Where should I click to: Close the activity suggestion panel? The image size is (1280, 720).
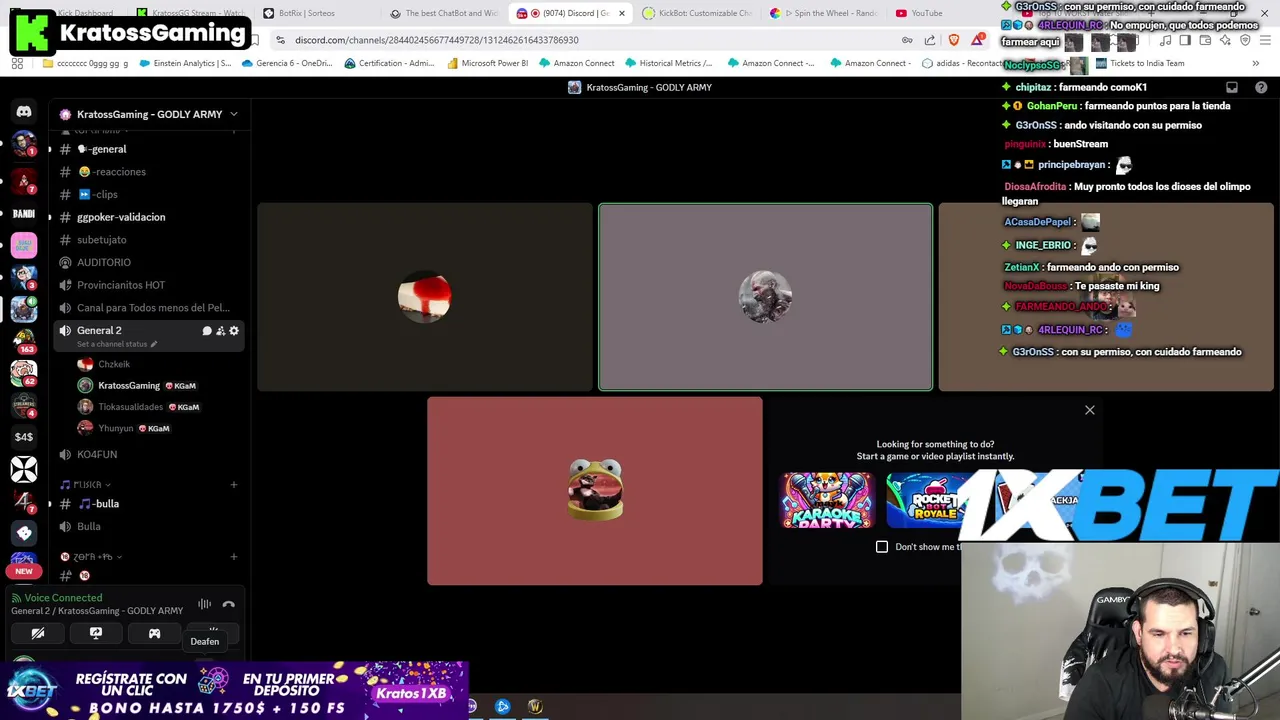tap(1090, 410)
